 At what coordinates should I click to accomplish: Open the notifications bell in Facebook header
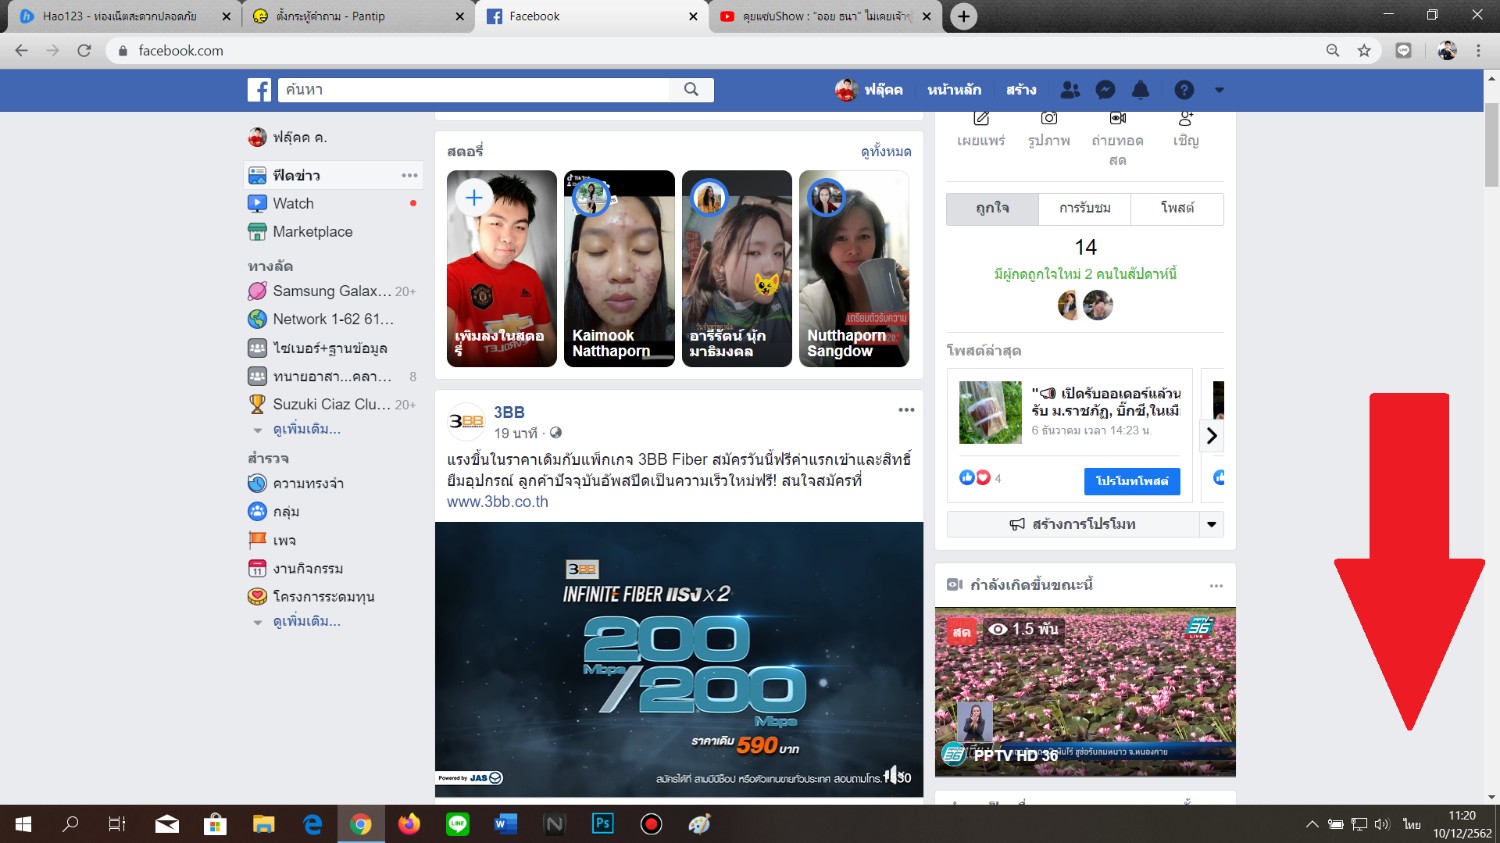(1140, 90)
